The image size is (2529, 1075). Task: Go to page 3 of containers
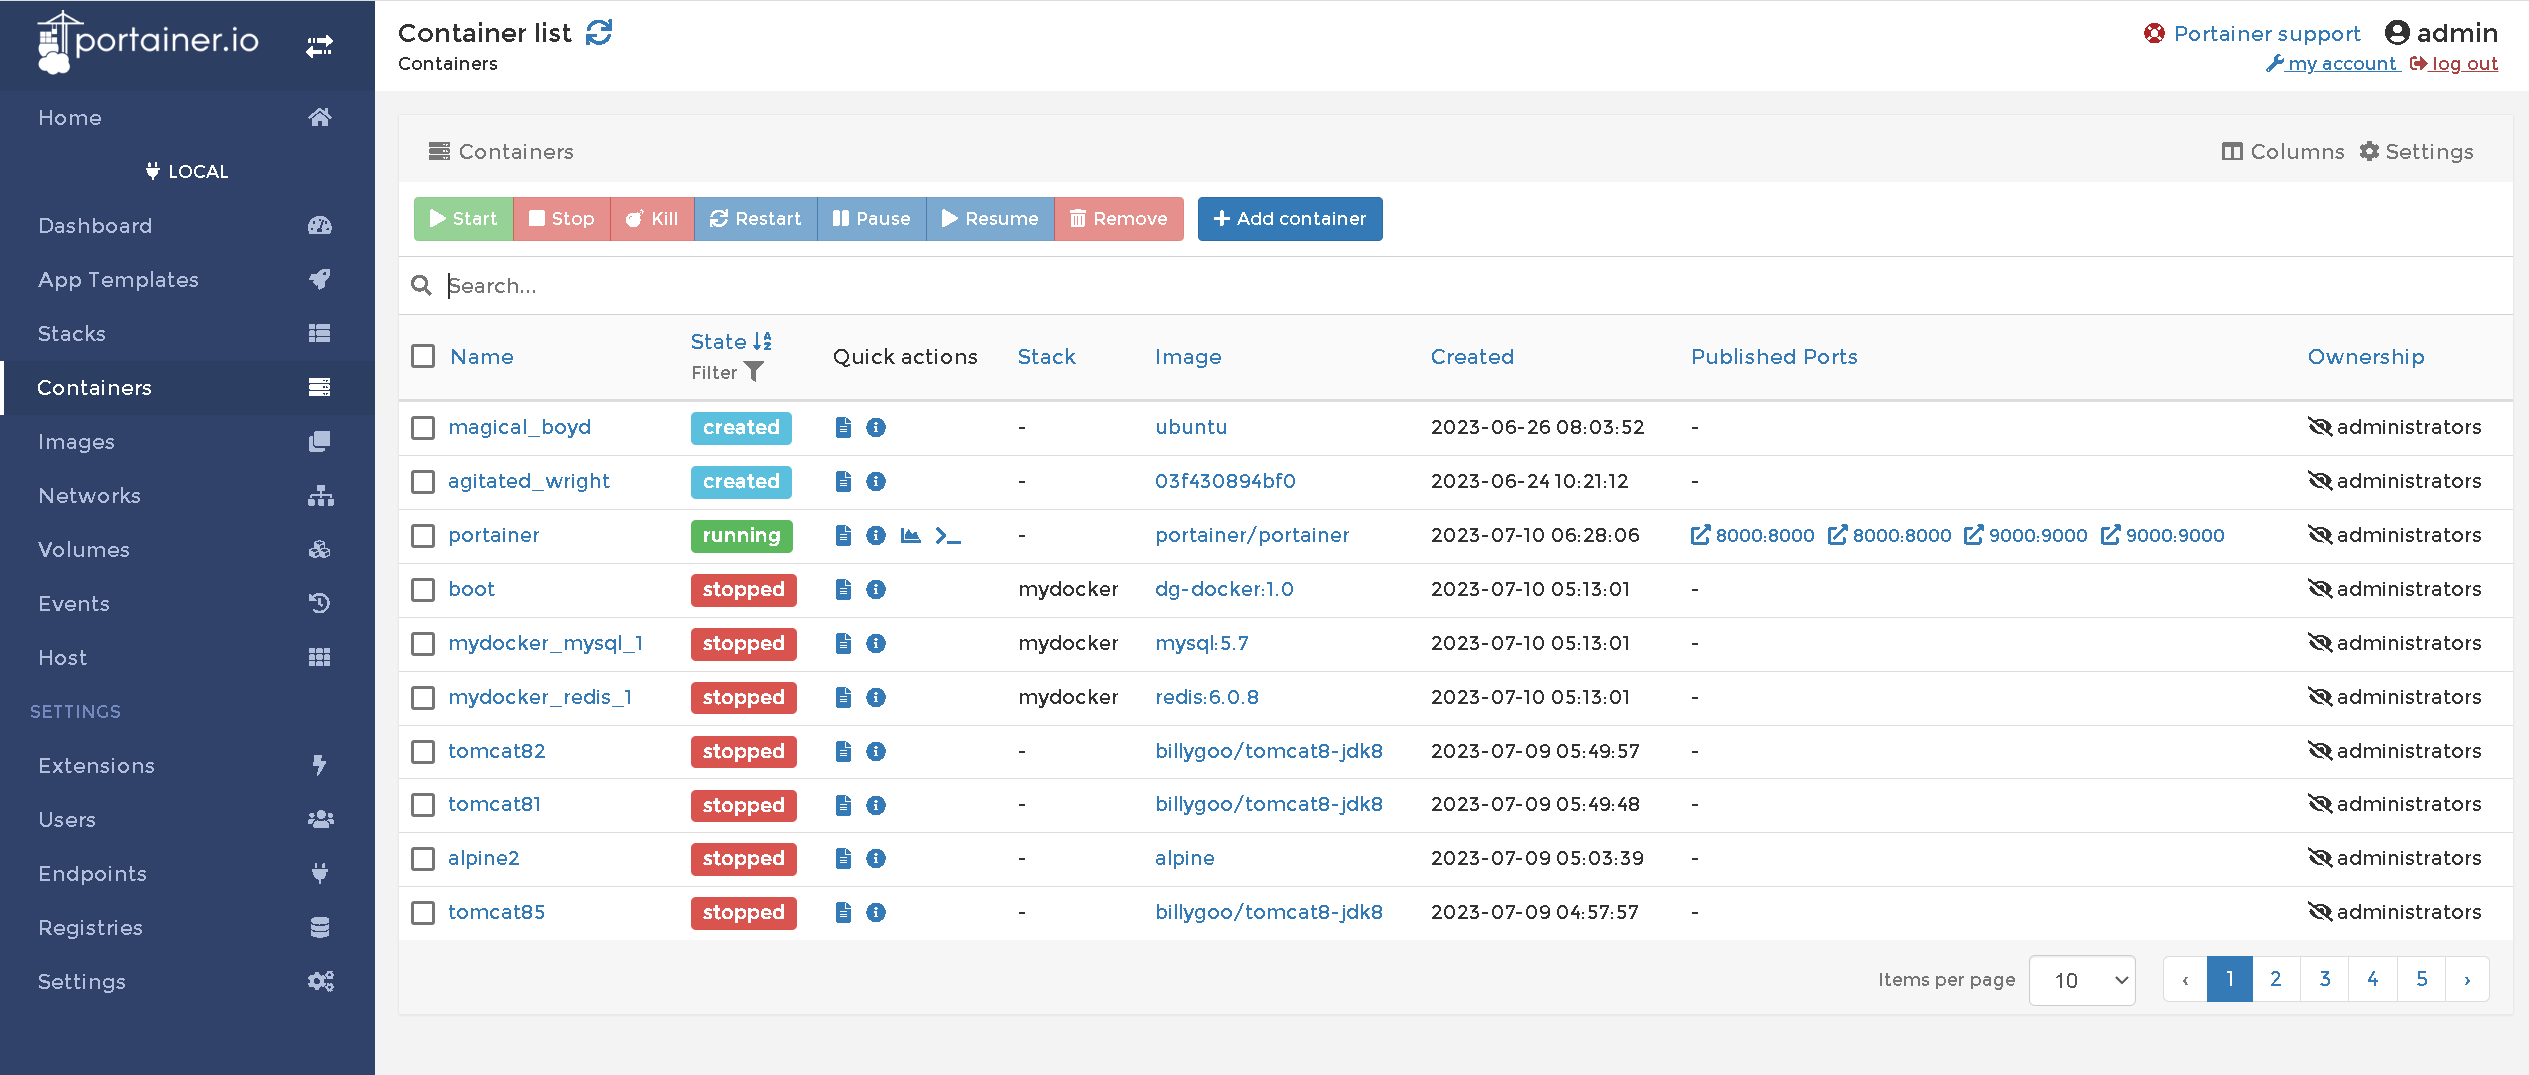(x=2325, y=979)
